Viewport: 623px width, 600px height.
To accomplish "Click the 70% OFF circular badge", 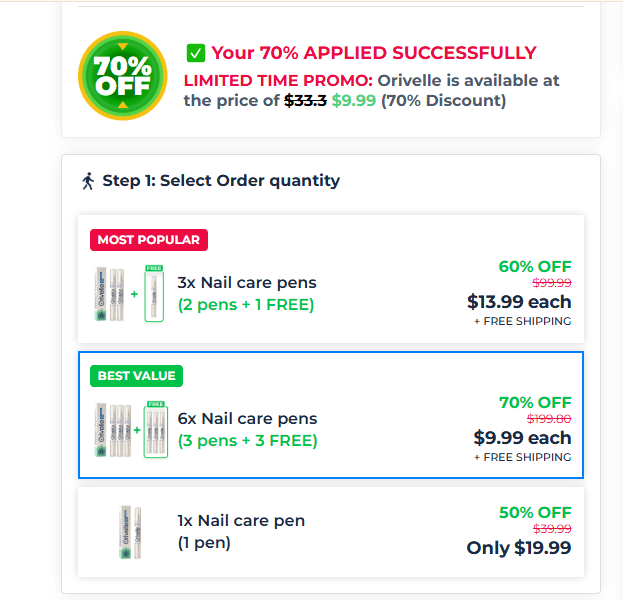I will click(122, 76).
